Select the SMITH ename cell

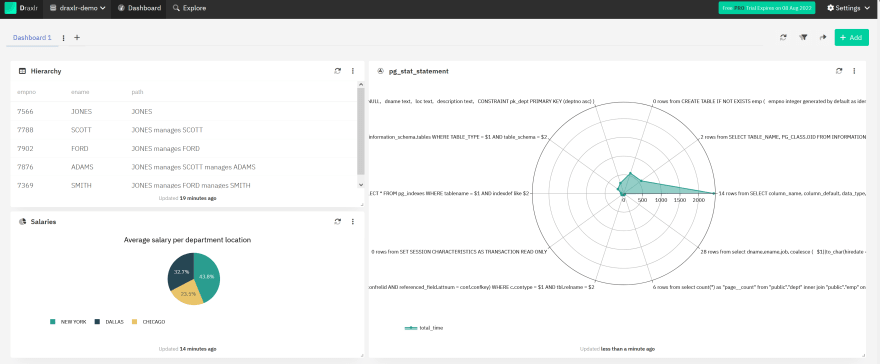(x=81, y=186)
